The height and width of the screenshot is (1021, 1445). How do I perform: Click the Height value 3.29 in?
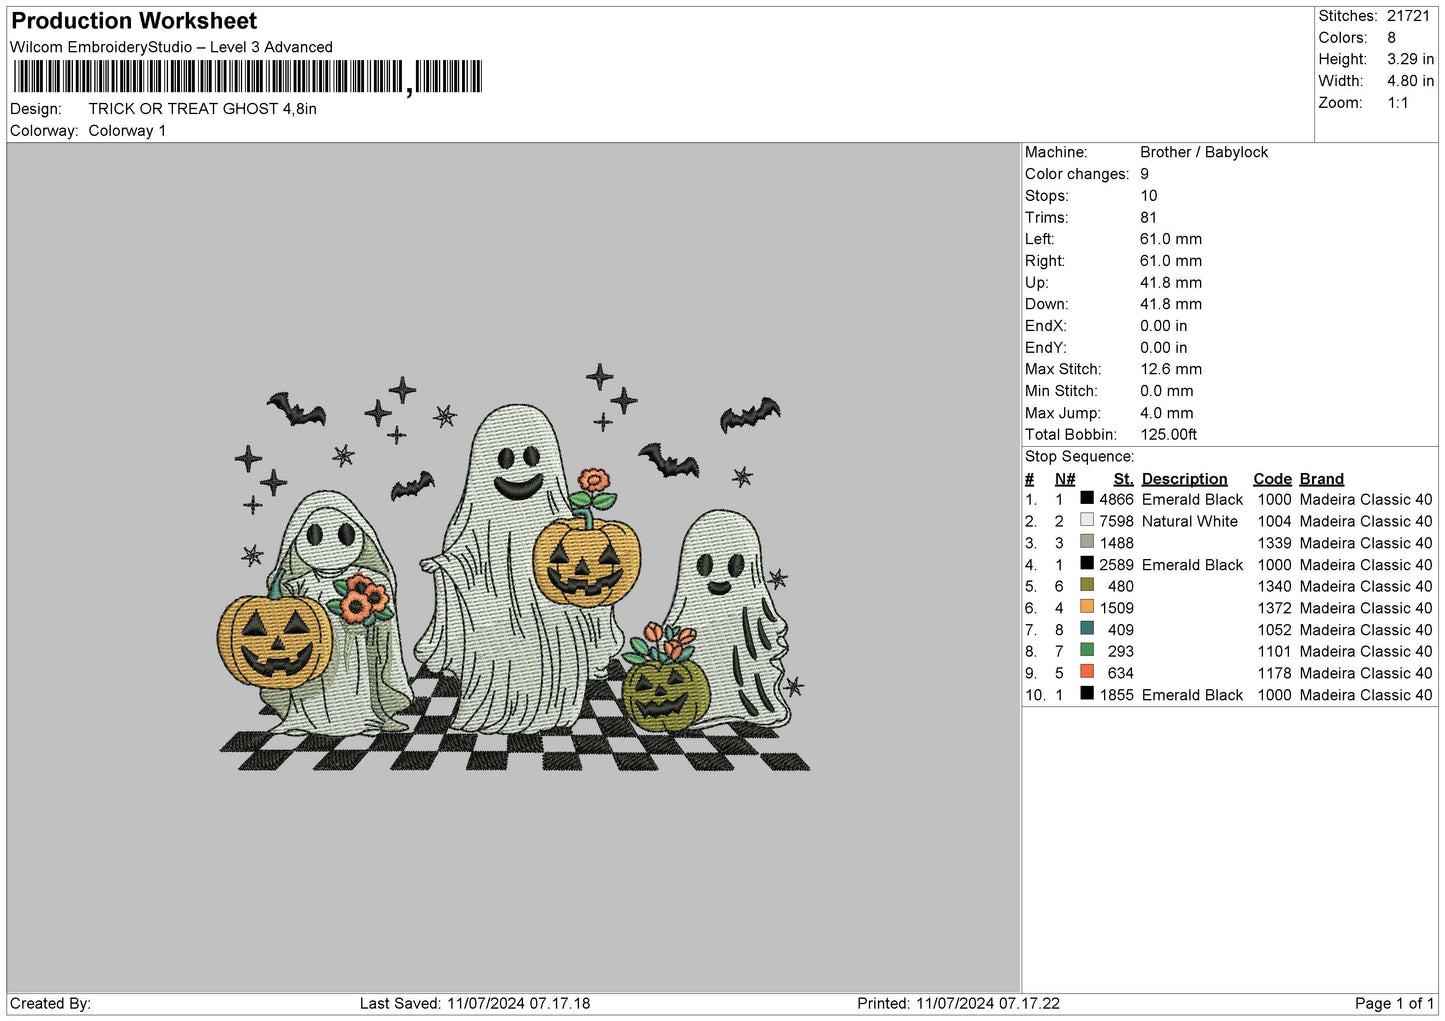(1410, 60)
